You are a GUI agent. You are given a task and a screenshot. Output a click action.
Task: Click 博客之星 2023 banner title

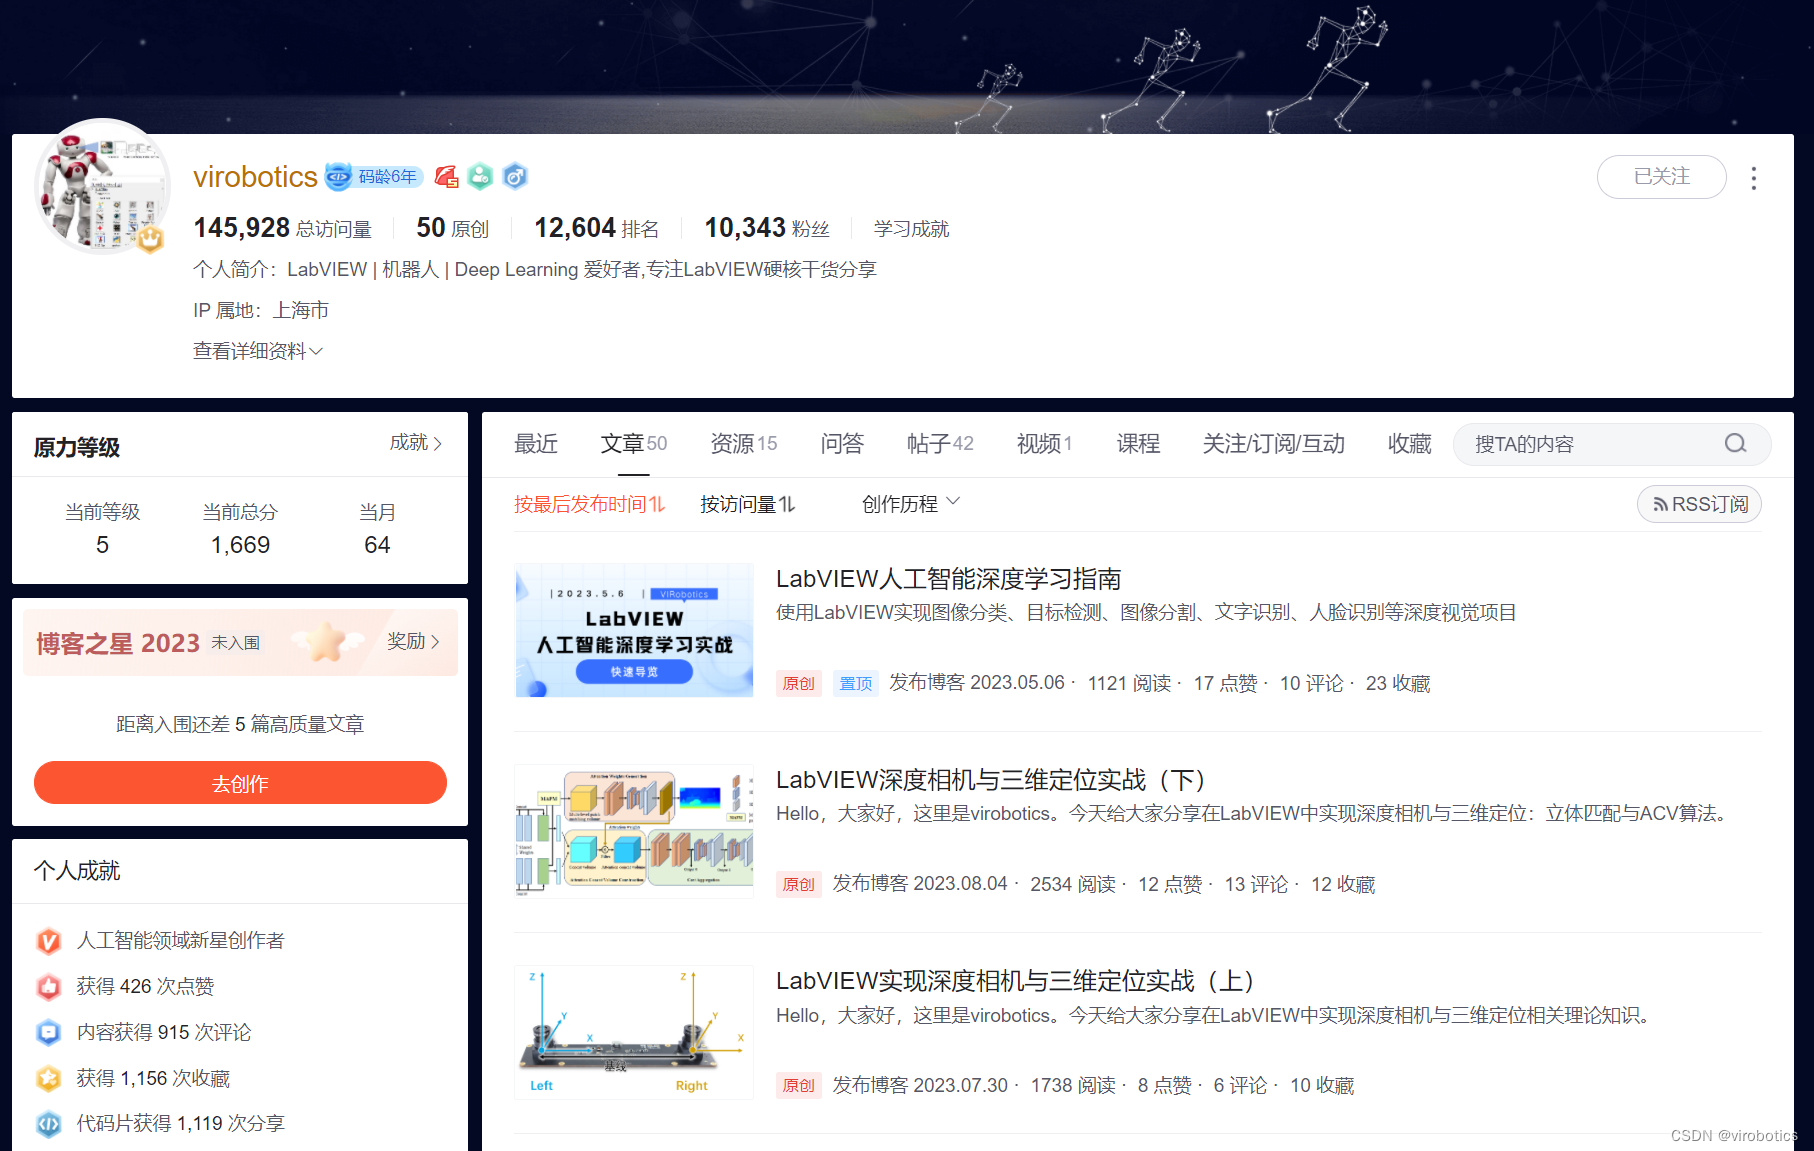coord(118,643)
